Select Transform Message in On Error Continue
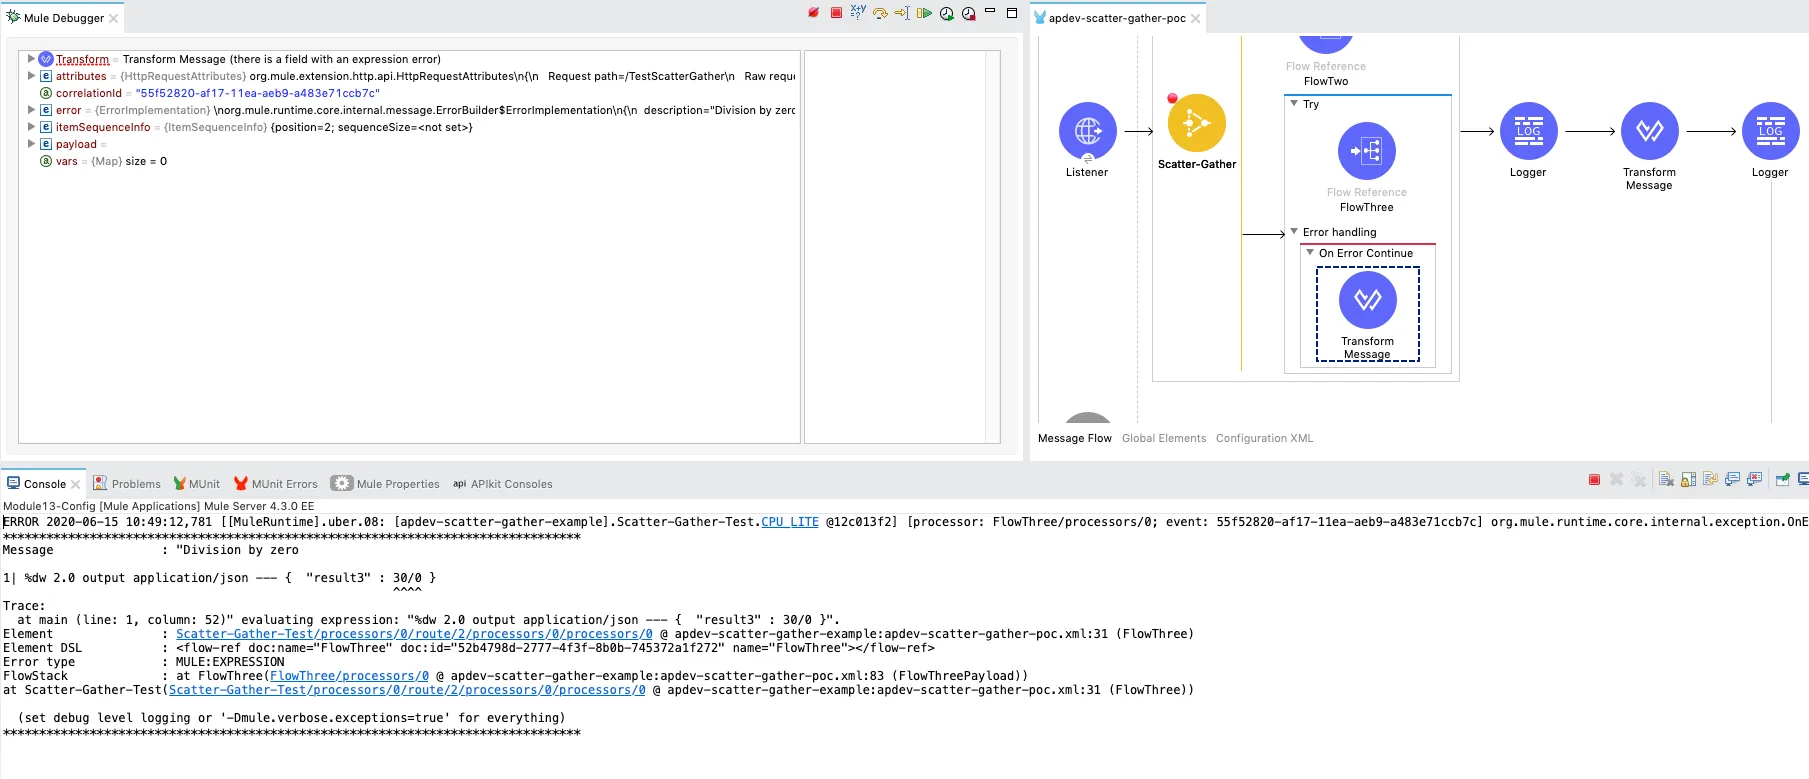The height and width of the screenshot is (779, 1809). point(1368,300)
